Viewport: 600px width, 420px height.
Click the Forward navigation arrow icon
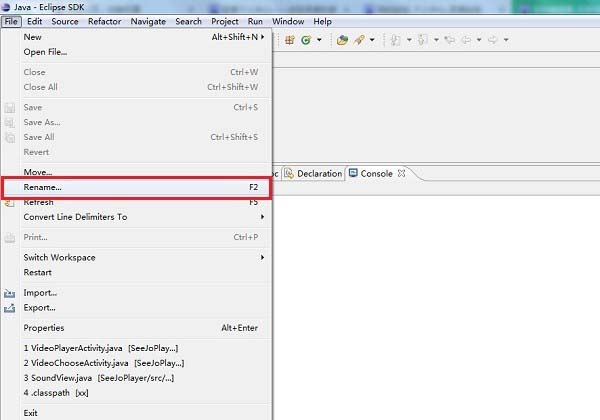click(492, 40)
